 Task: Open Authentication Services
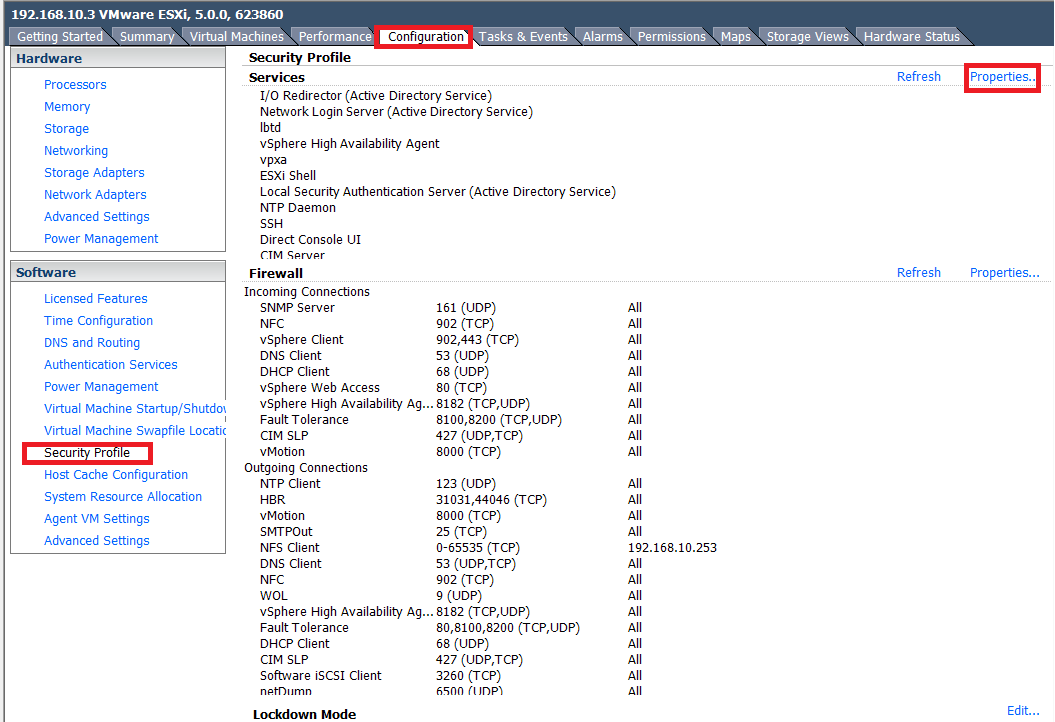point(110,365)
